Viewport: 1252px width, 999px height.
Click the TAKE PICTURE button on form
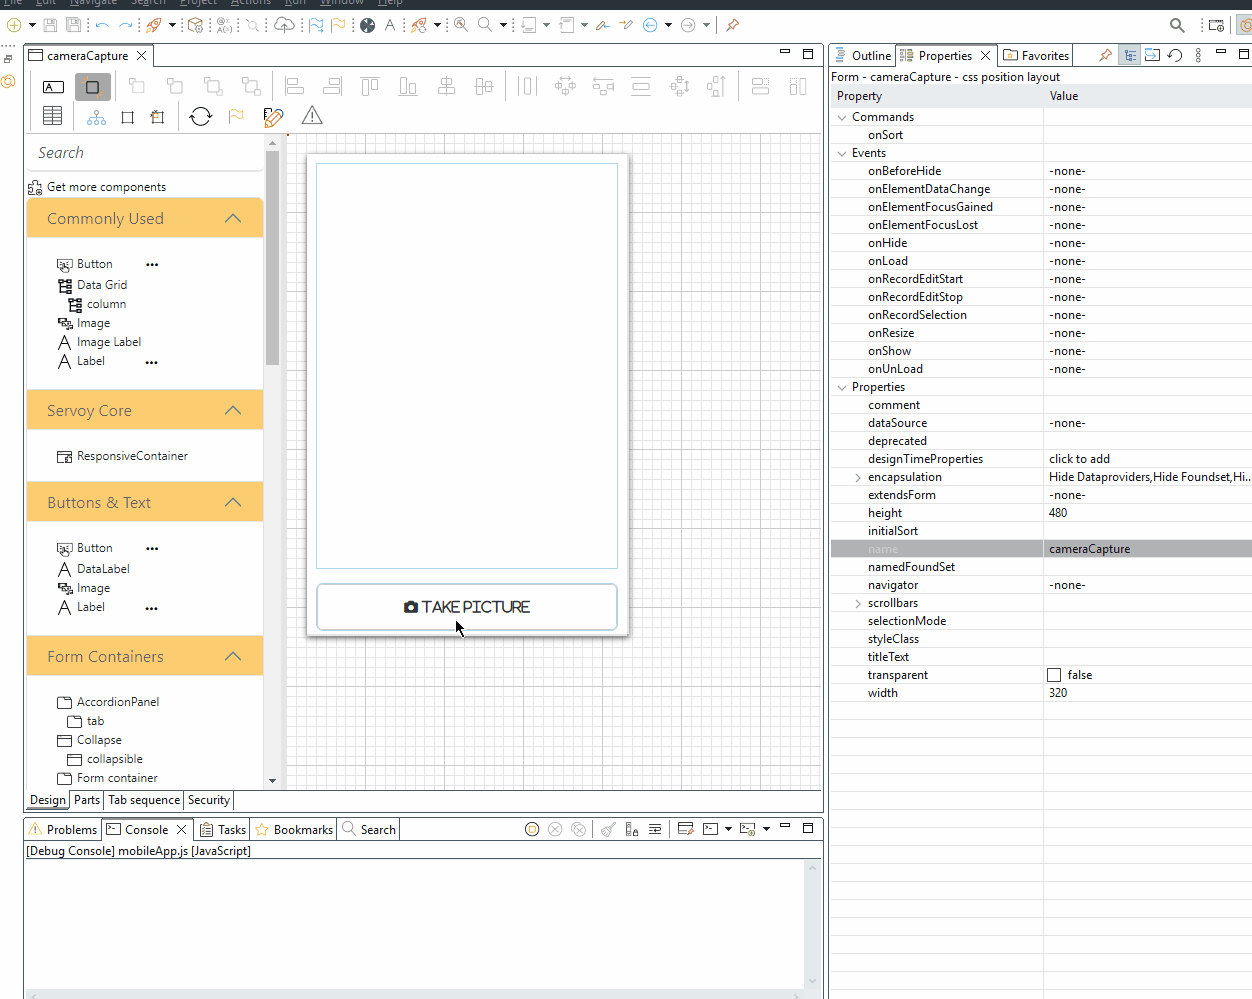pos(467,607)
